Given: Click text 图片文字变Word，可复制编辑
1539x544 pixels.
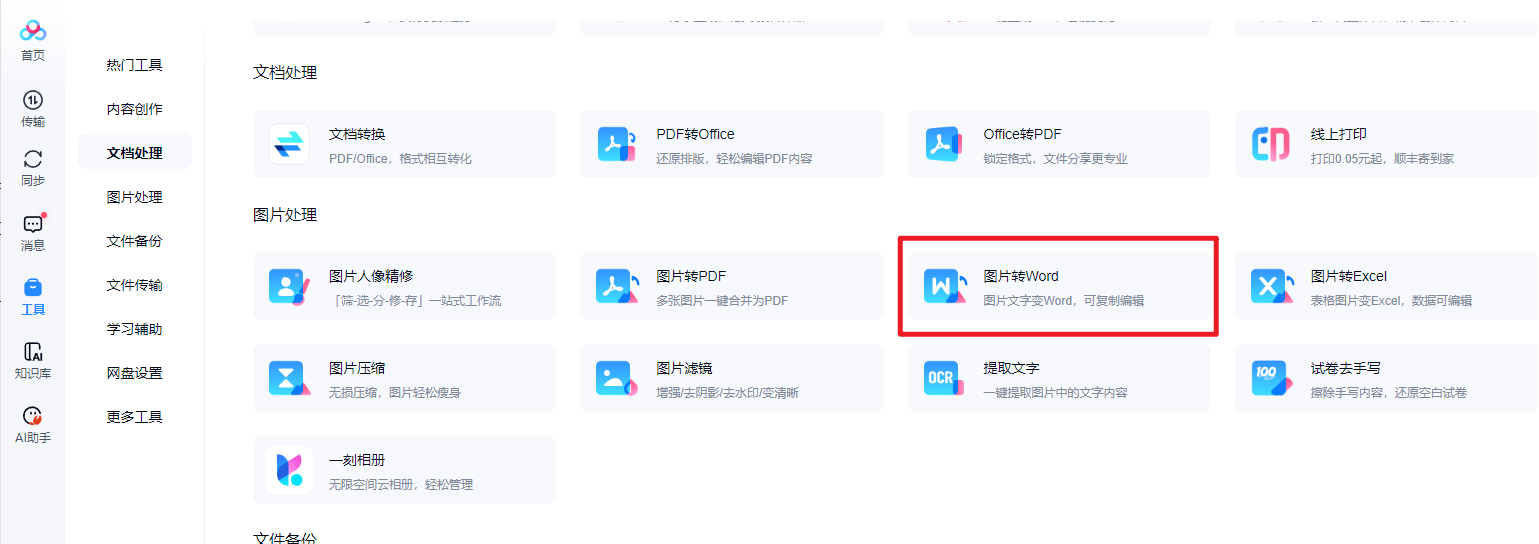Looking at the screenshot, I should 1063,300.
